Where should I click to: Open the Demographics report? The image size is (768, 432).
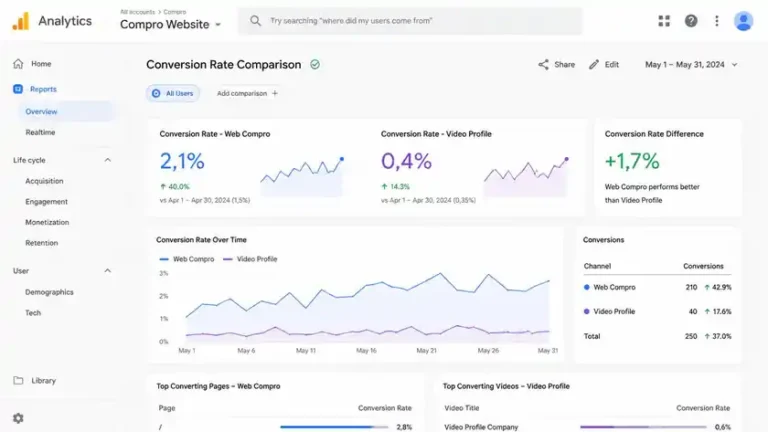click(x=49, y=292)
